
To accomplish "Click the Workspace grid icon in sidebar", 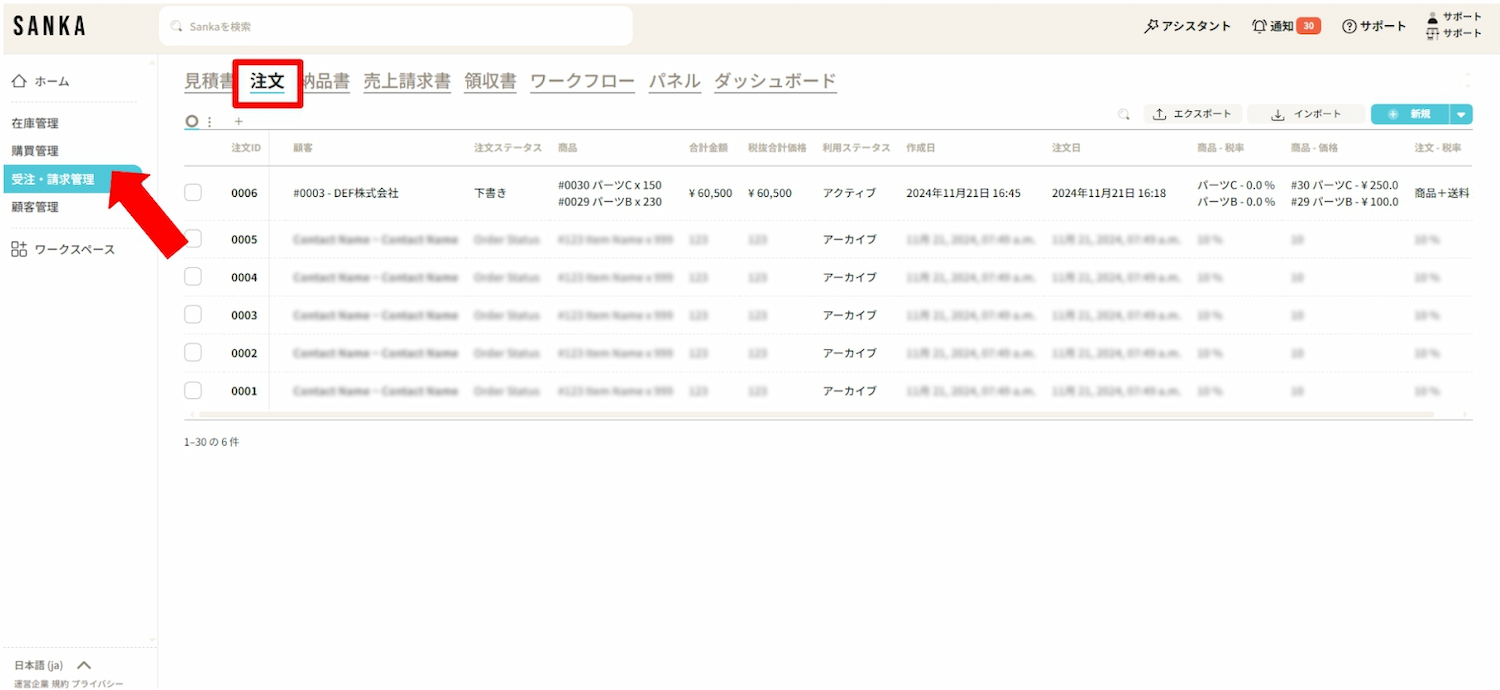I will 19,249.
